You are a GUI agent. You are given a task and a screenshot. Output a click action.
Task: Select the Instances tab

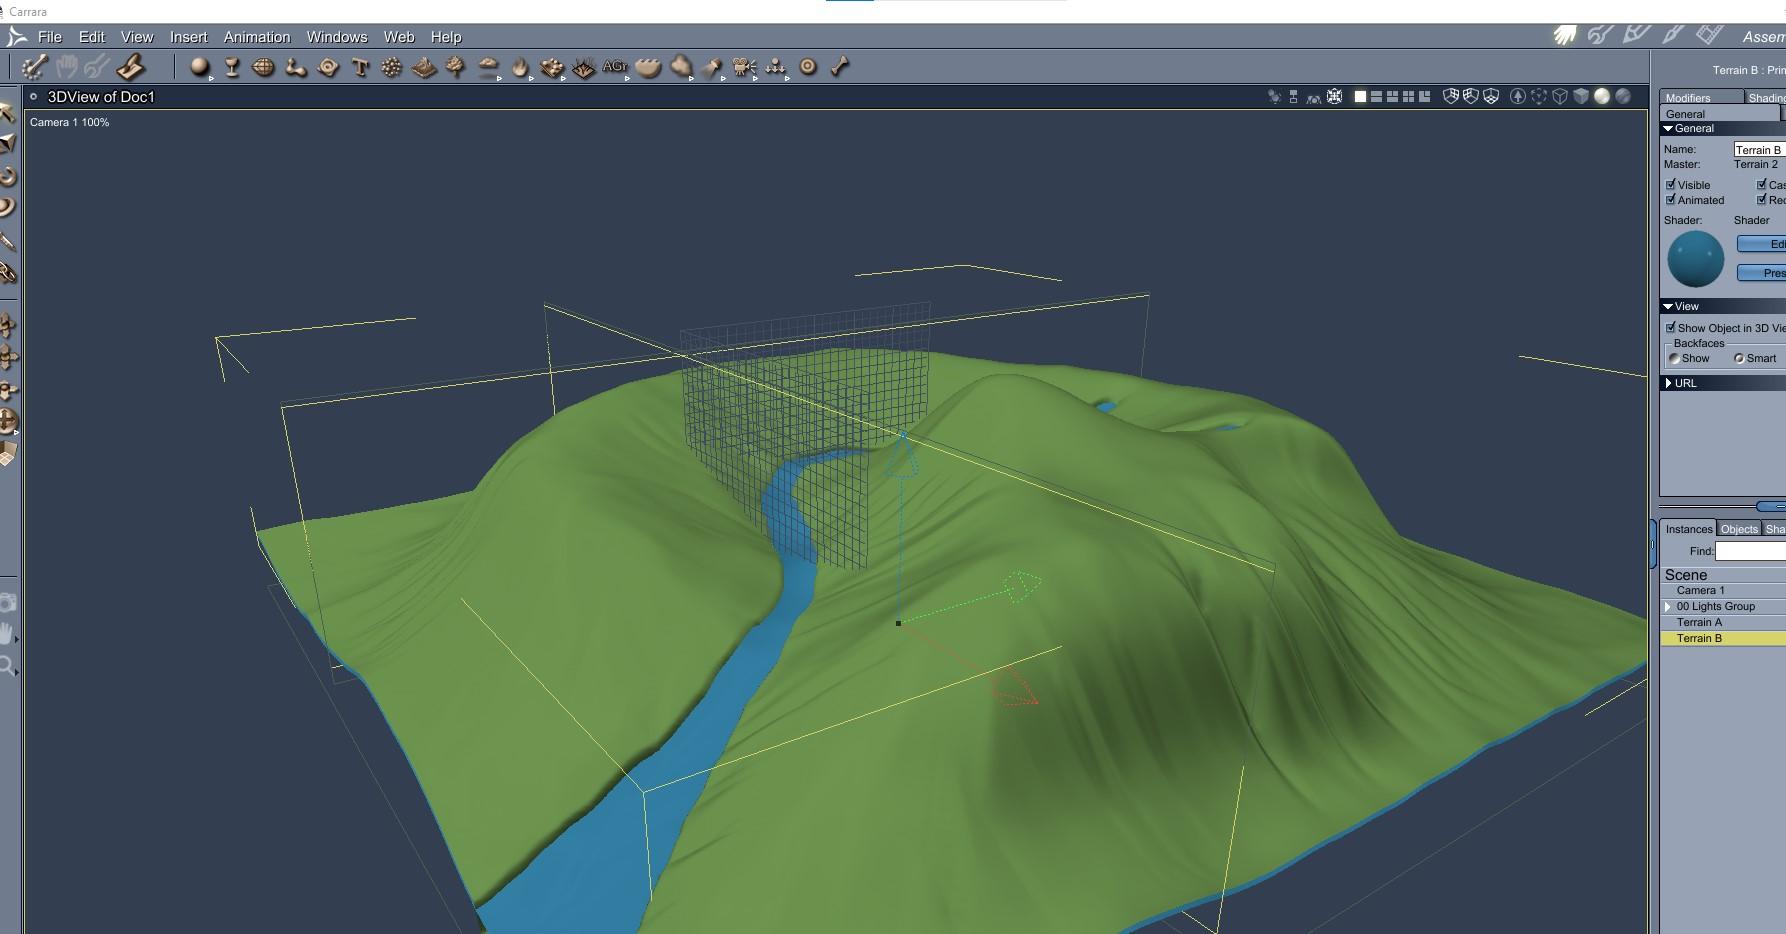click(1689, 529)
